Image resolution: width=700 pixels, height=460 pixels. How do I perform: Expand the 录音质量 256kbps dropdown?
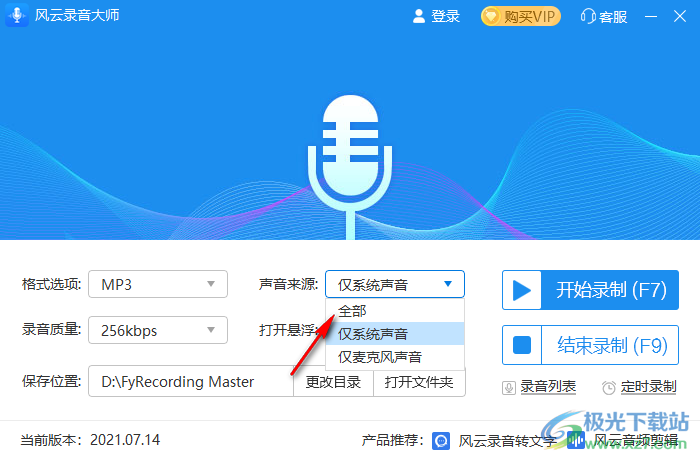[158, 330]
